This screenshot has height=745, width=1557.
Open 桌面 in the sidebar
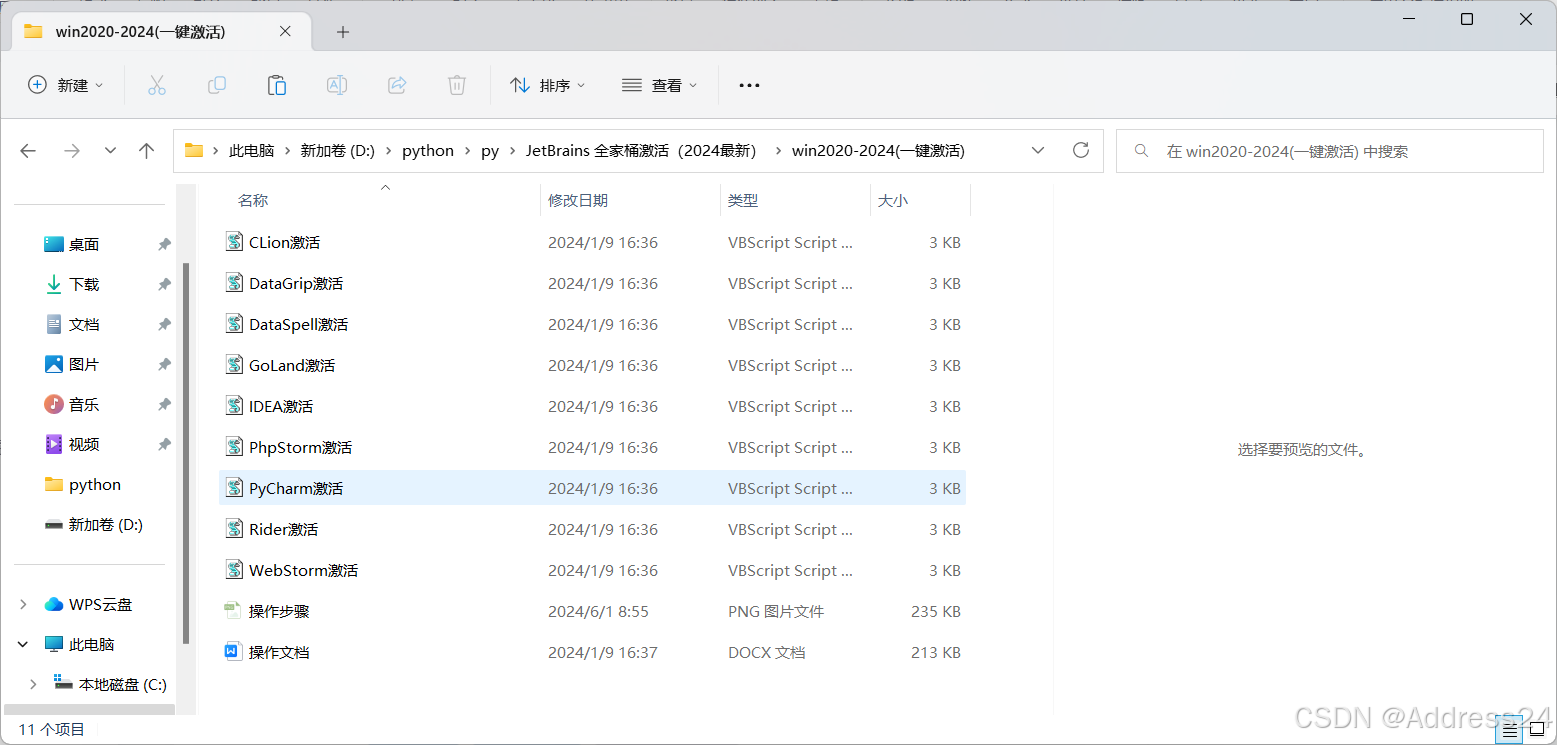[84, 244]
